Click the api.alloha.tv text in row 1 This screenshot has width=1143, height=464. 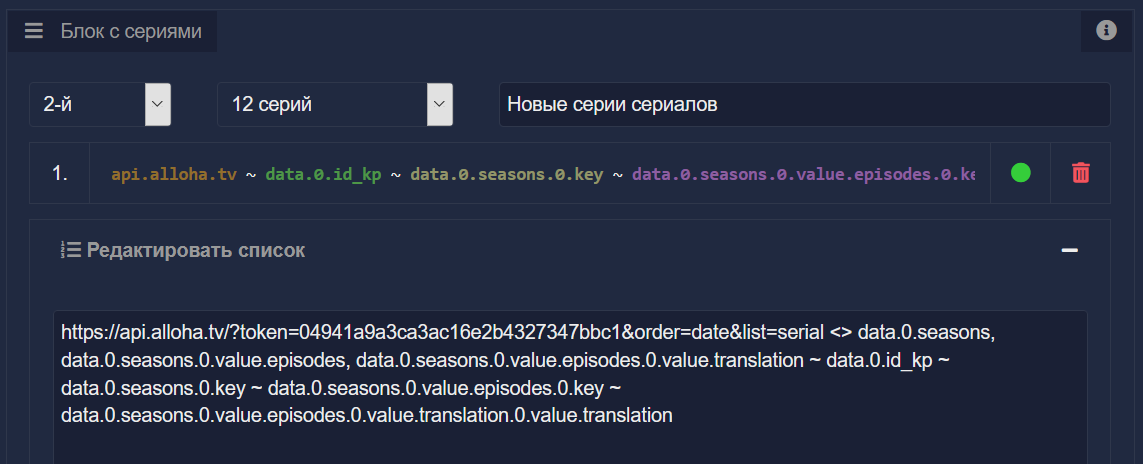174,174
